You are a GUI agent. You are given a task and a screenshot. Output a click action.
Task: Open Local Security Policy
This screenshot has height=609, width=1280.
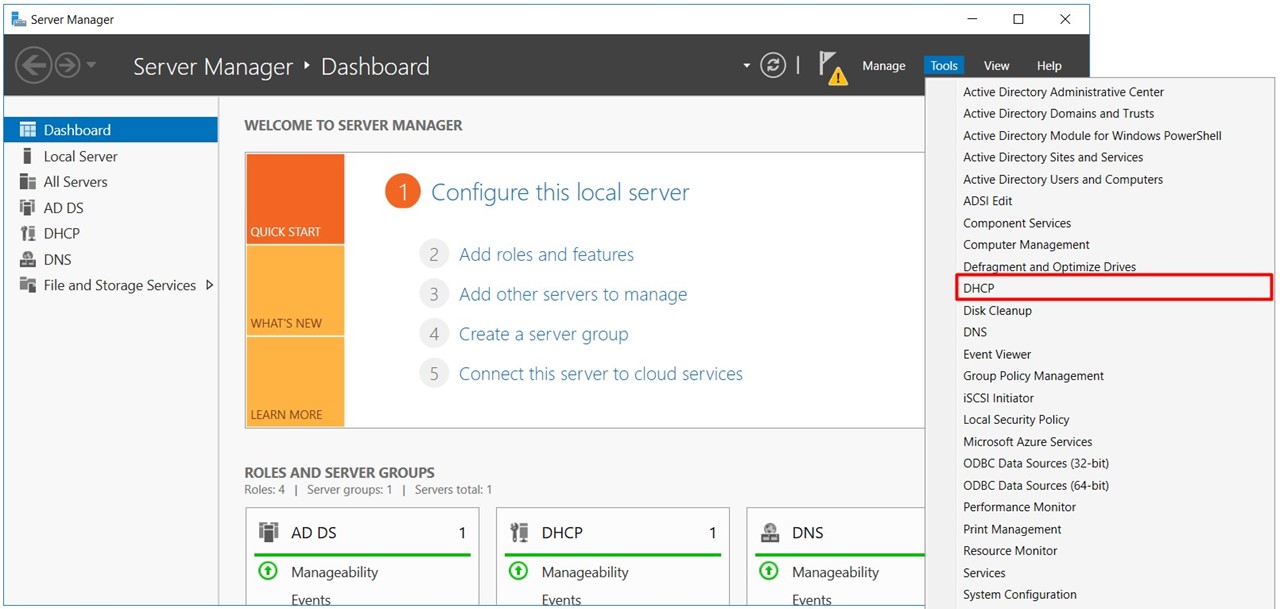tap(1016, 420)
